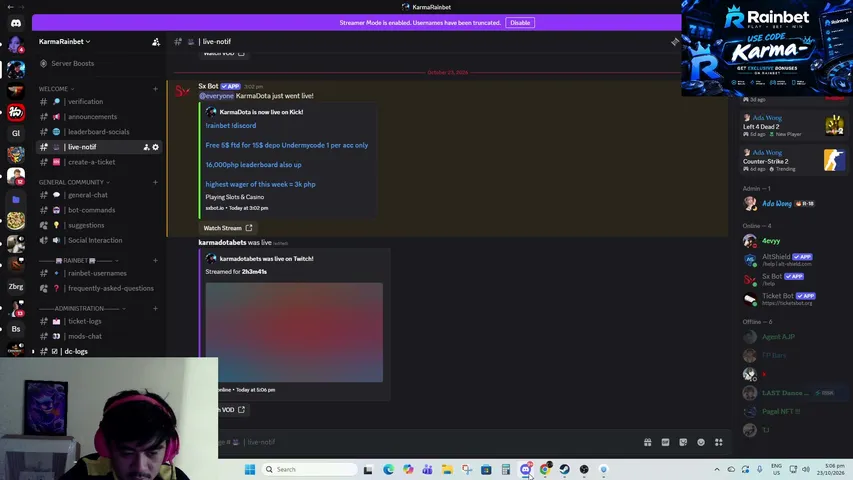This screenshot has height=480, width=853.
Task: Show hidden icons in the system tray
Action: 716,469
